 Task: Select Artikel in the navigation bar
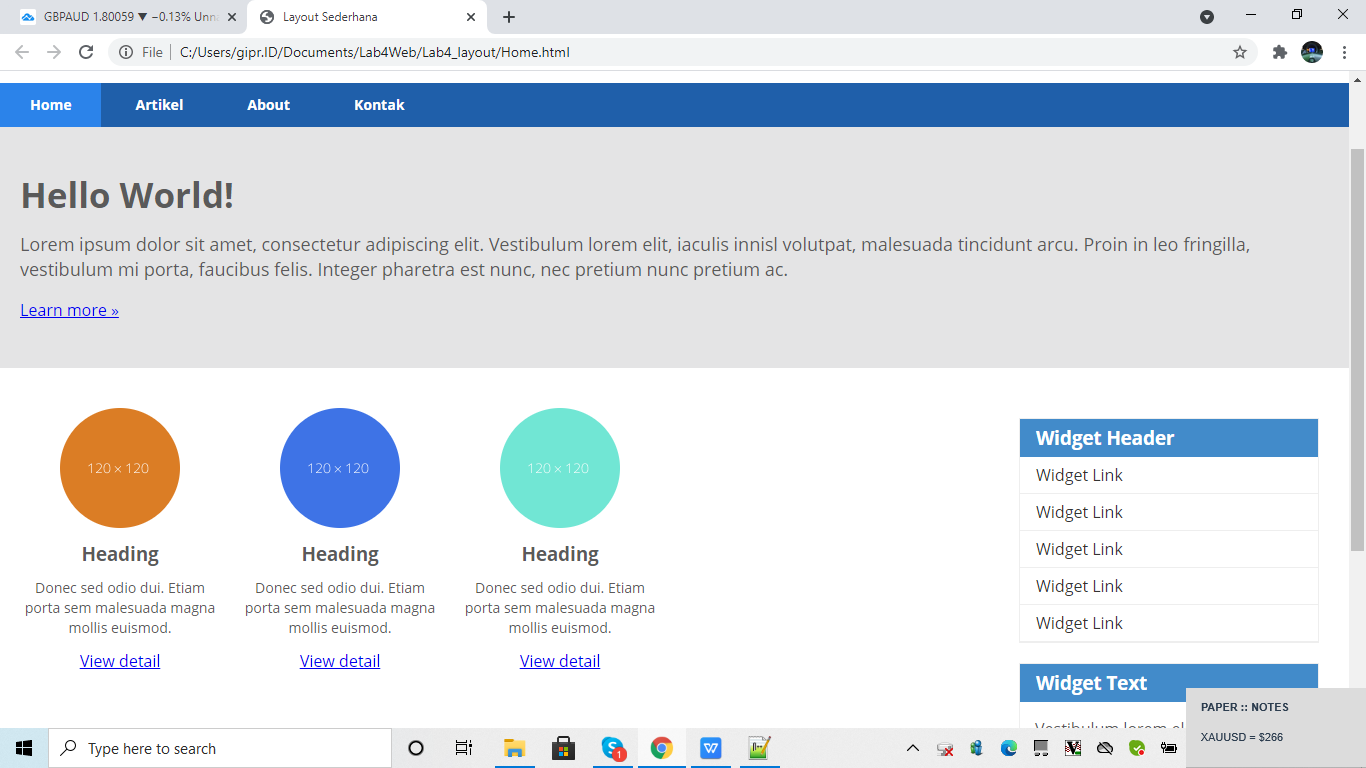tap(160, 104)
